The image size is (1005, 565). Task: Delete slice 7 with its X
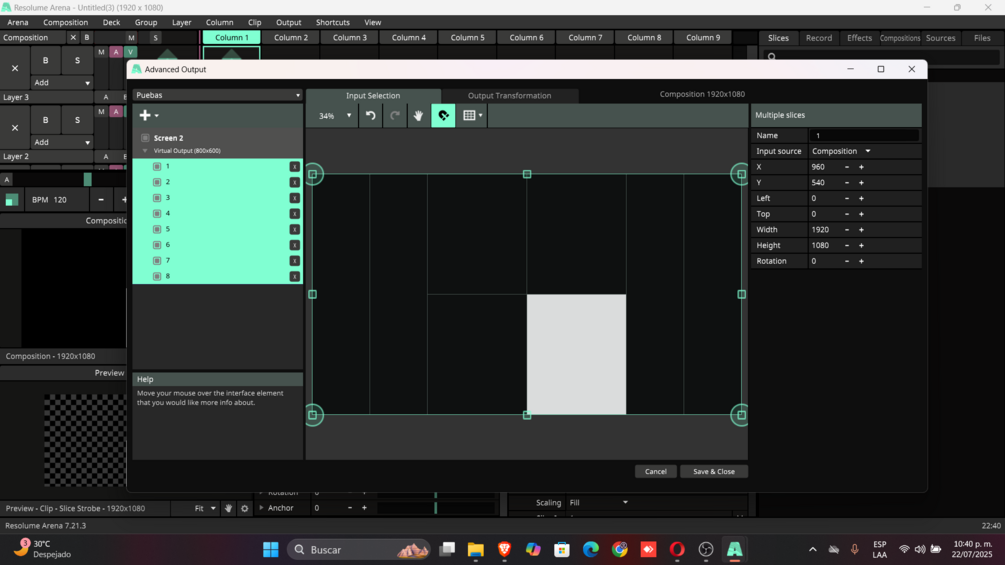click(295, 261)
